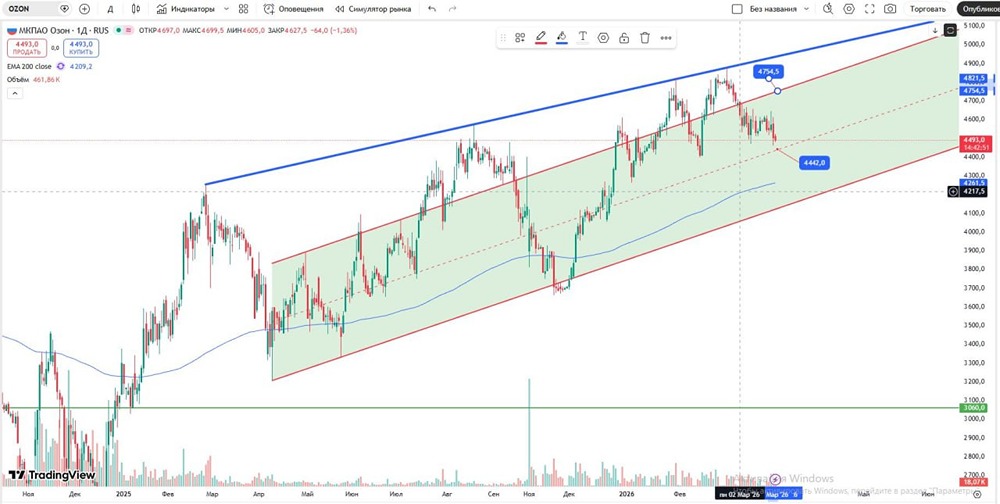Open symbol info icon next to OZON
This screenshot has height=504, width=1000.
64,9
